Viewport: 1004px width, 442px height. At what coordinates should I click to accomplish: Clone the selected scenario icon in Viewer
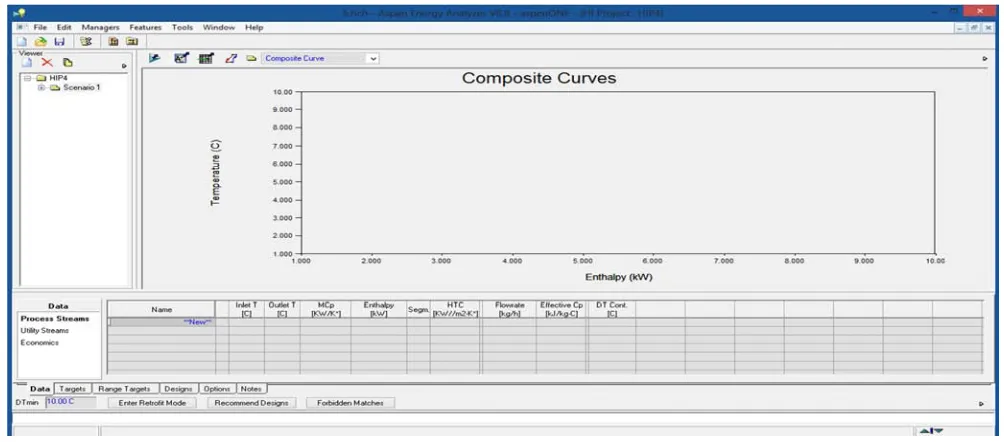click(68, 63)
